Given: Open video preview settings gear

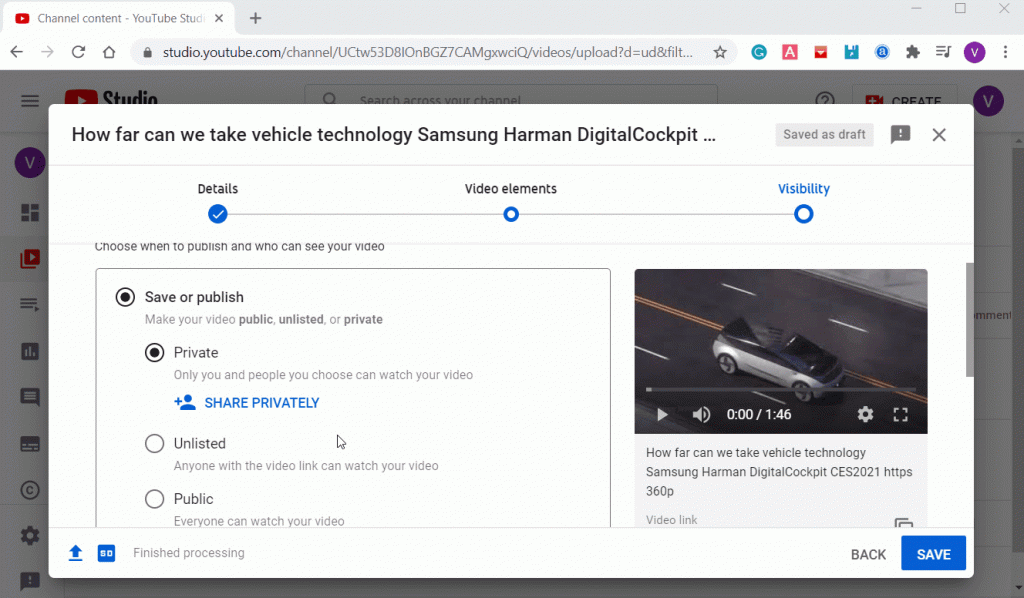Looking at the screenshot, I should click(865, 415).
